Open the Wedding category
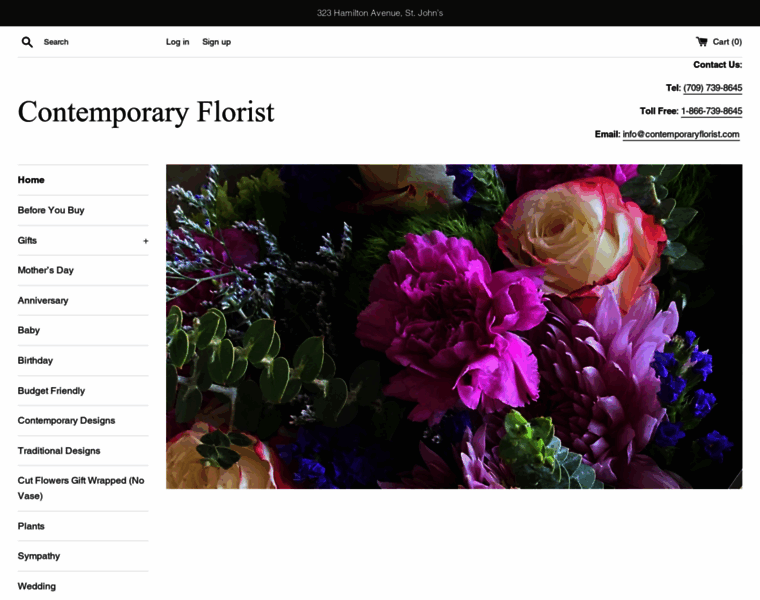Viewport: 760px width, 600px height. [37, 586]
